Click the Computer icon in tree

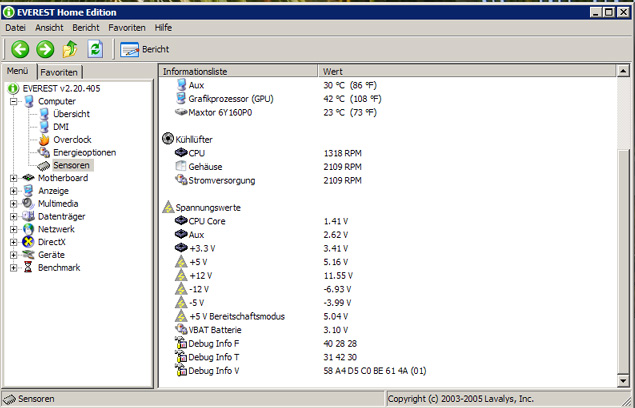pos(28,101)
